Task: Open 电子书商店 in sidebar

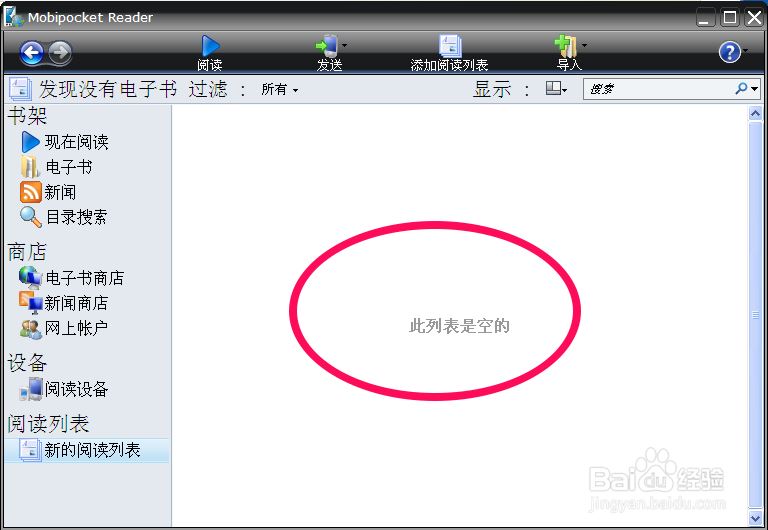Action: [72, 278]
